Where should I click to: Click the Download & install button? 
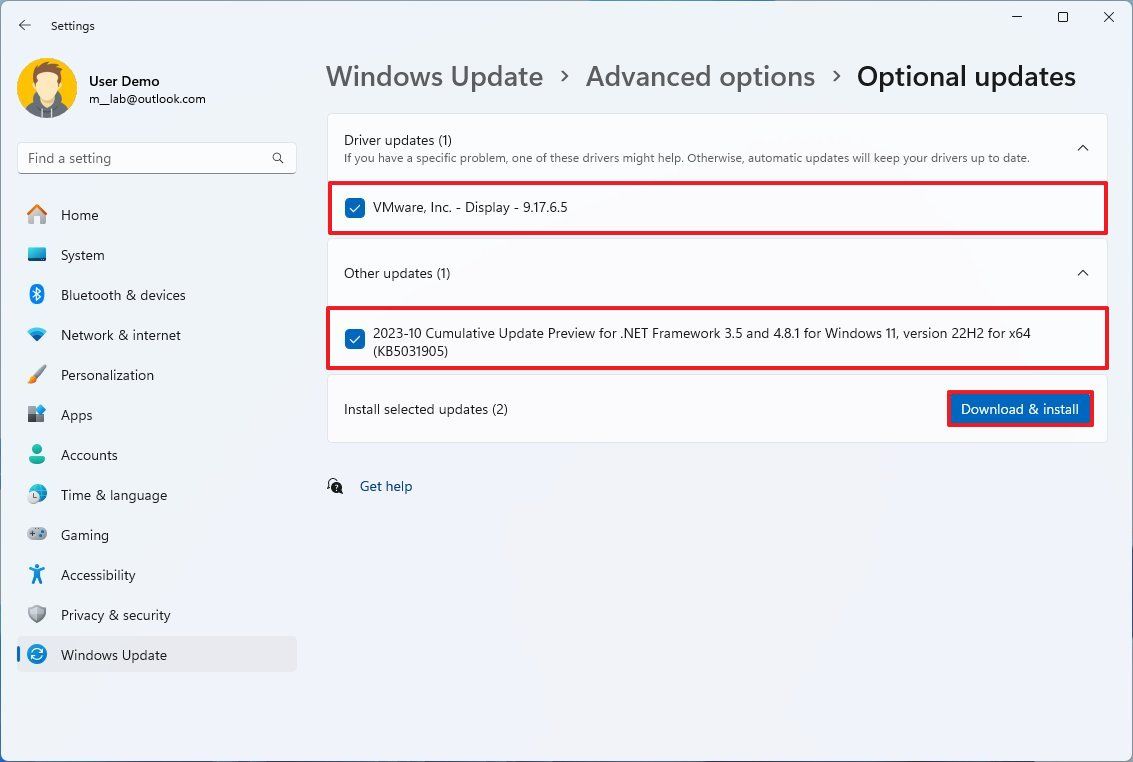click(1019, 408)
